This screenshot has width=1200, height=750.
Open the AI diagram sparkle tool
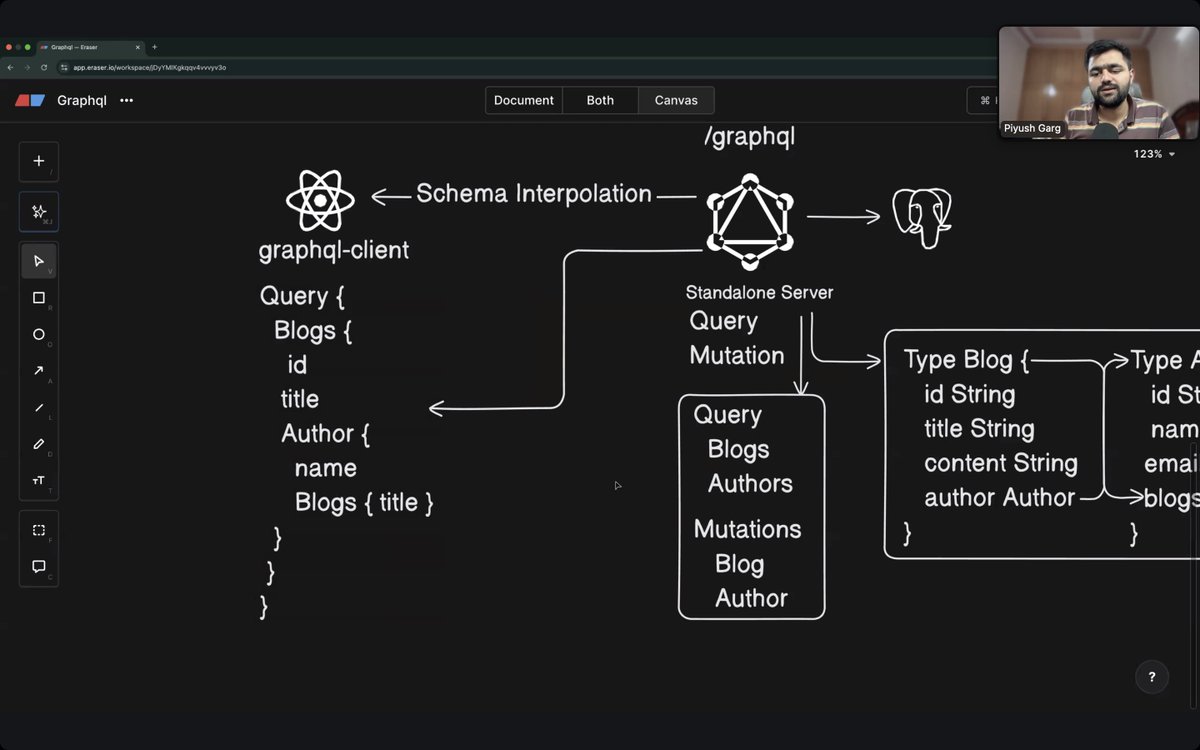(39, 212)
